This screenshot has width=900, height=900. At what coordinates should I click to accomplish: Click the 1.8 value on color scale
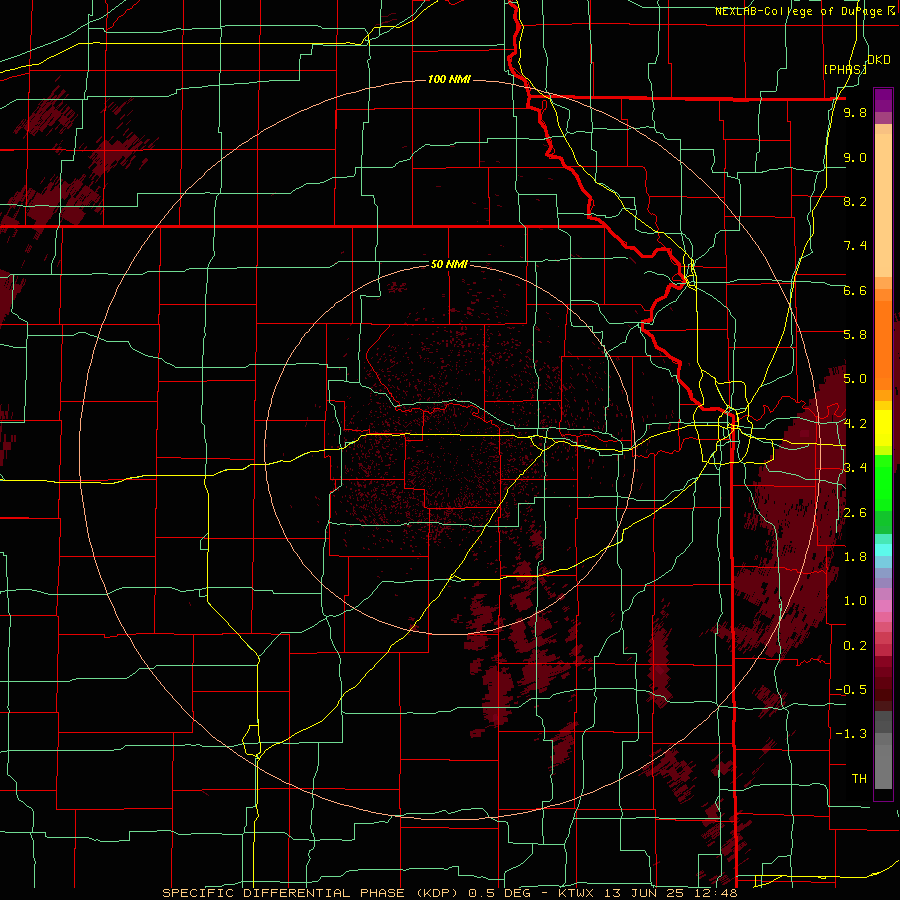click(855, 557)
